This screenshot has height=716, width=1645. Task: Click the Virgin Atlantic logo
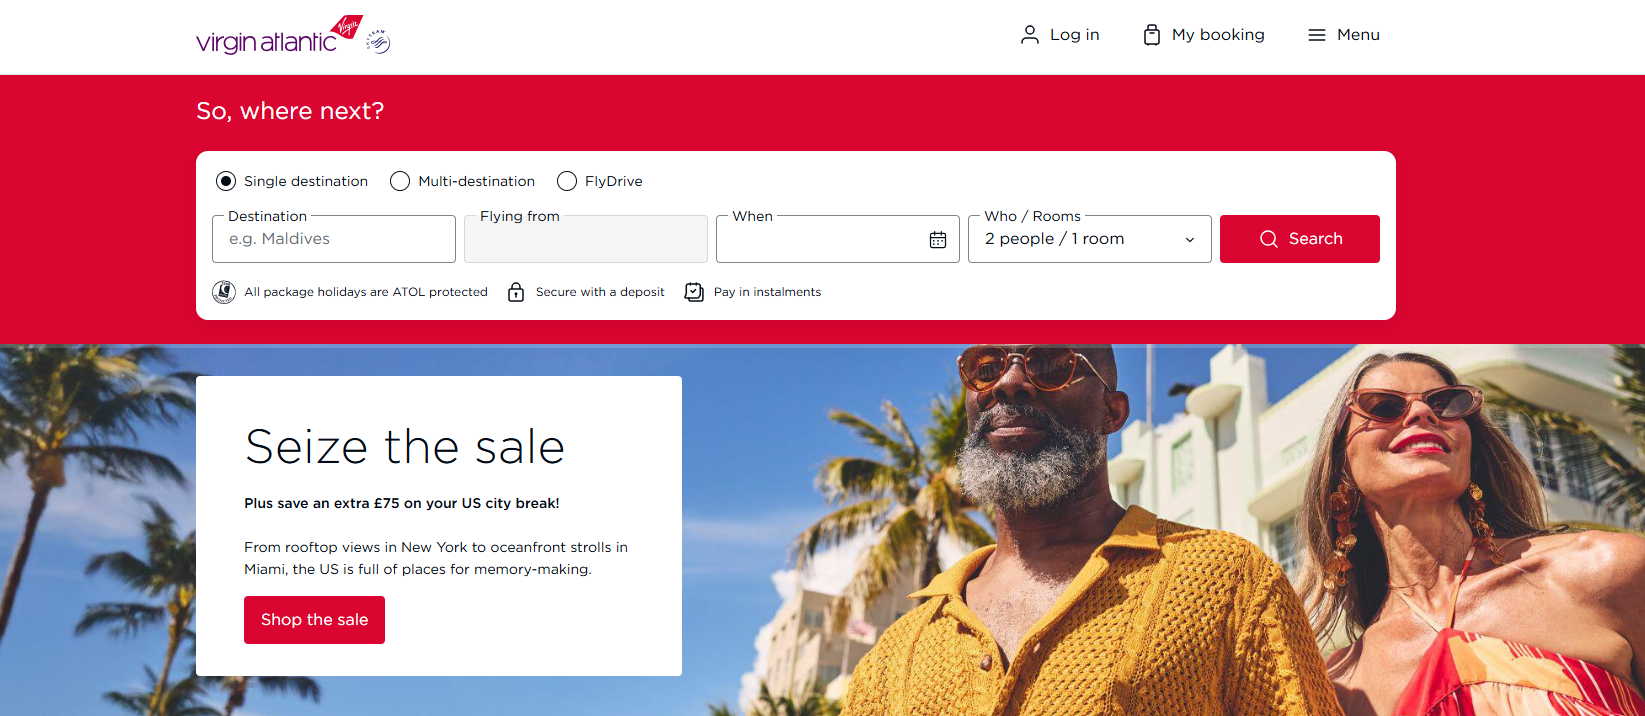click(x=279, y=35)
